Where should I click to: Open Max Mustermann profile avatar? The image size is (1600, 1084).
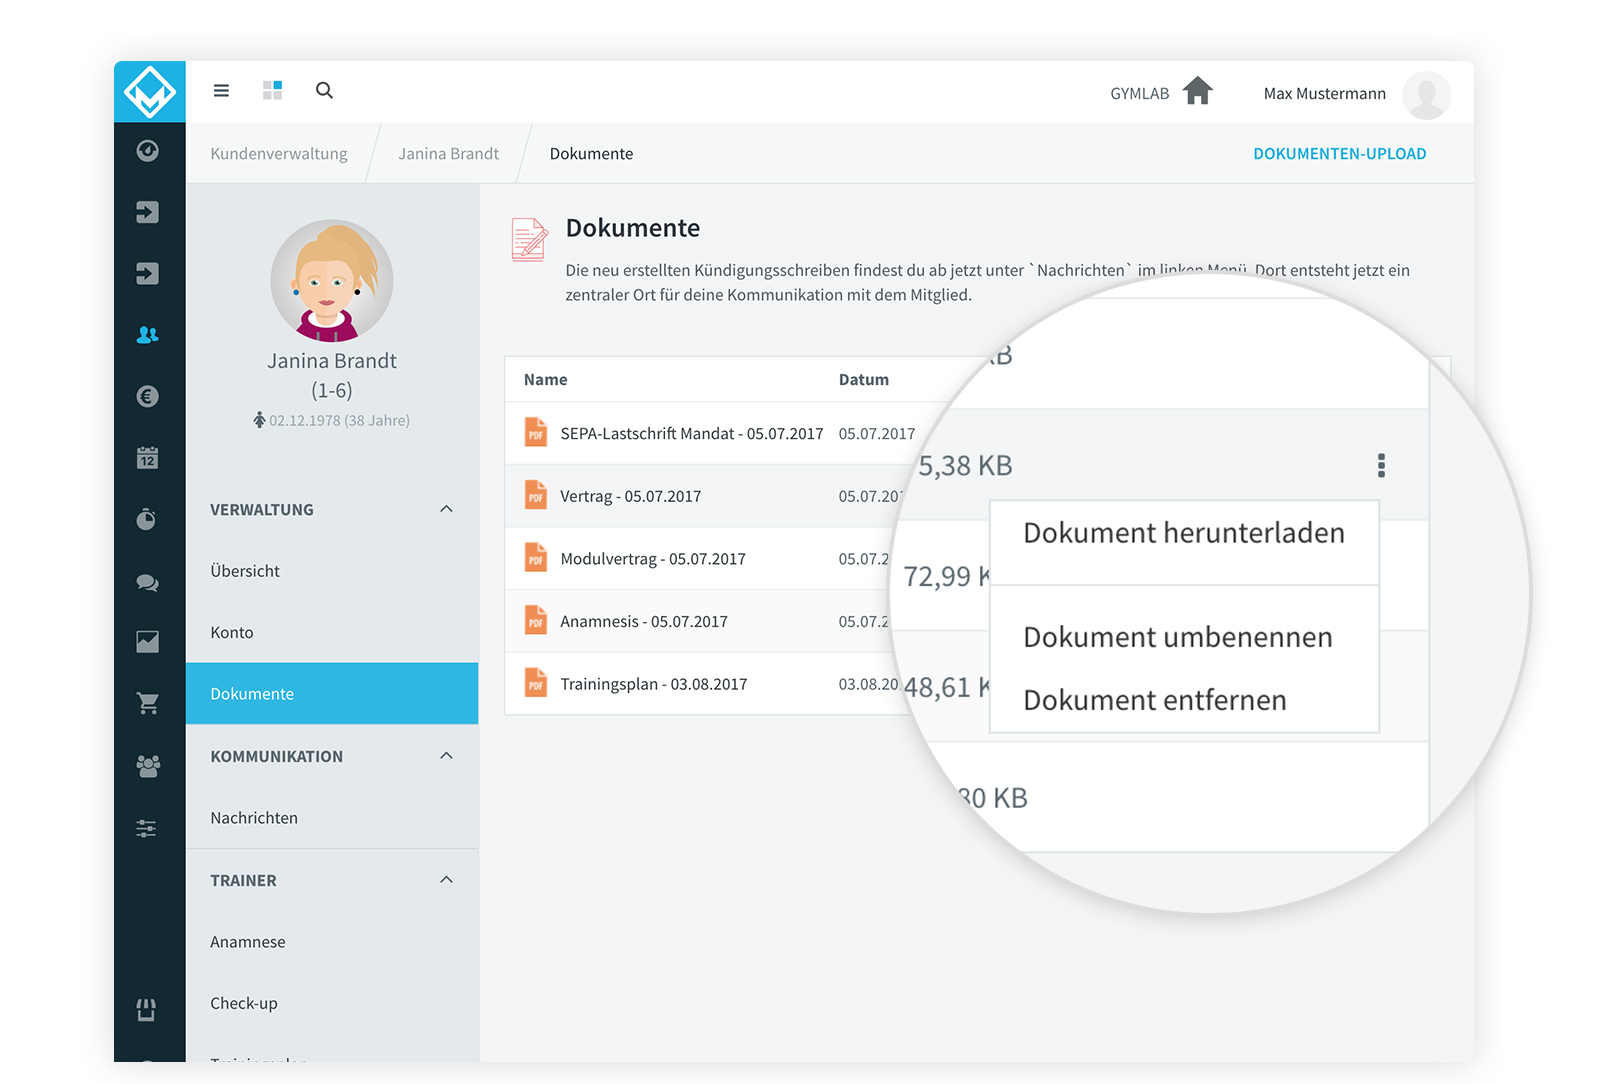point(1426,95)
